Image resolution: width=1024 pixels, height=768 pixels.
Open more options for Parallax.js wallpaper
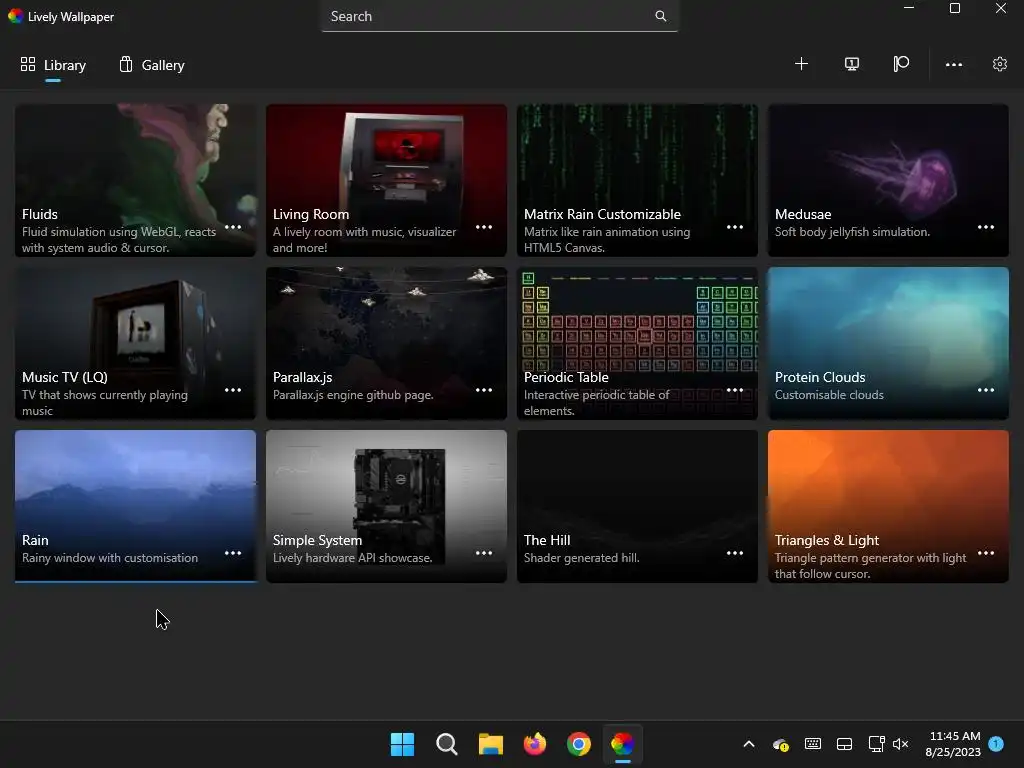click(484, 390)
